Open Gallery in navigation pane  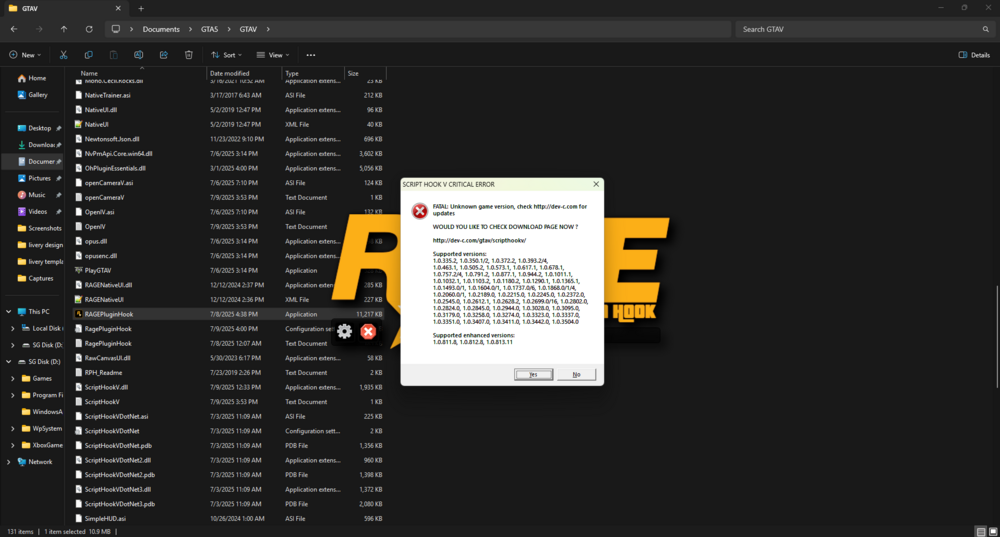[x=33, y=94]
